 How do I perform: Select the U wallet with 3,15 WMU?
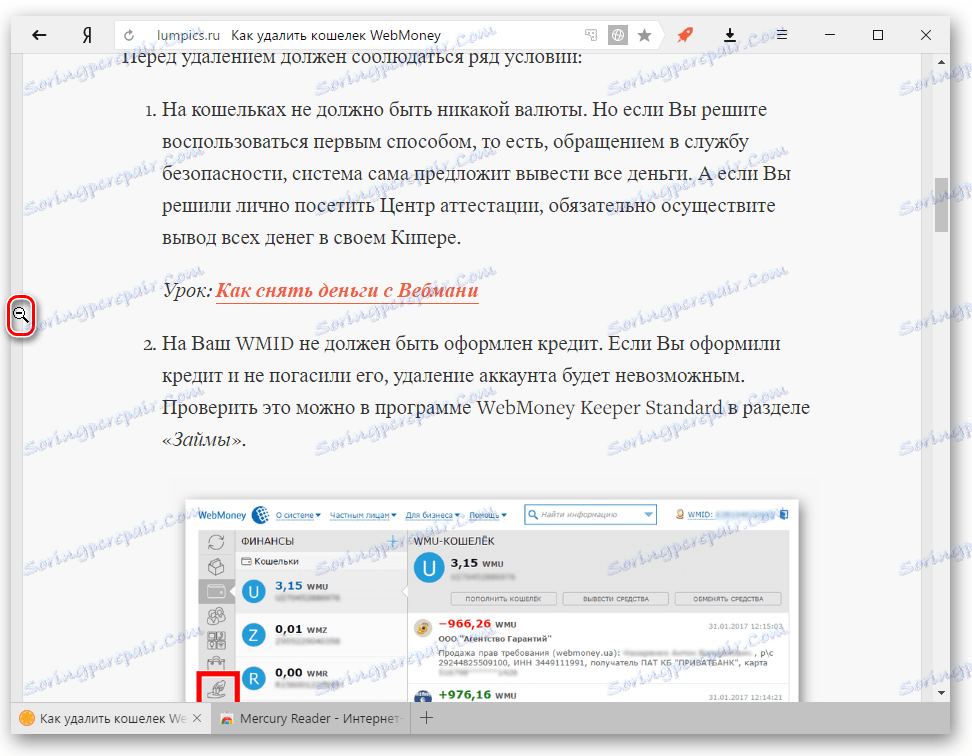pyautogui.click(x=321, y=591)
